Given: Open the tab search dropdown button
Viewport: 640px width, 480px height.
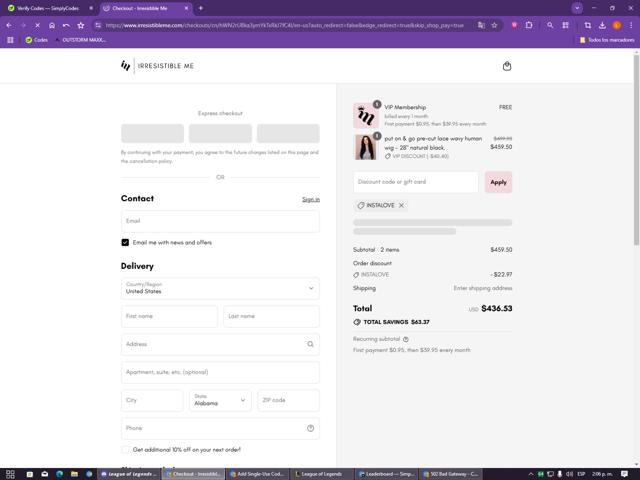Looking at the screenshot, I should coord(577,8).
